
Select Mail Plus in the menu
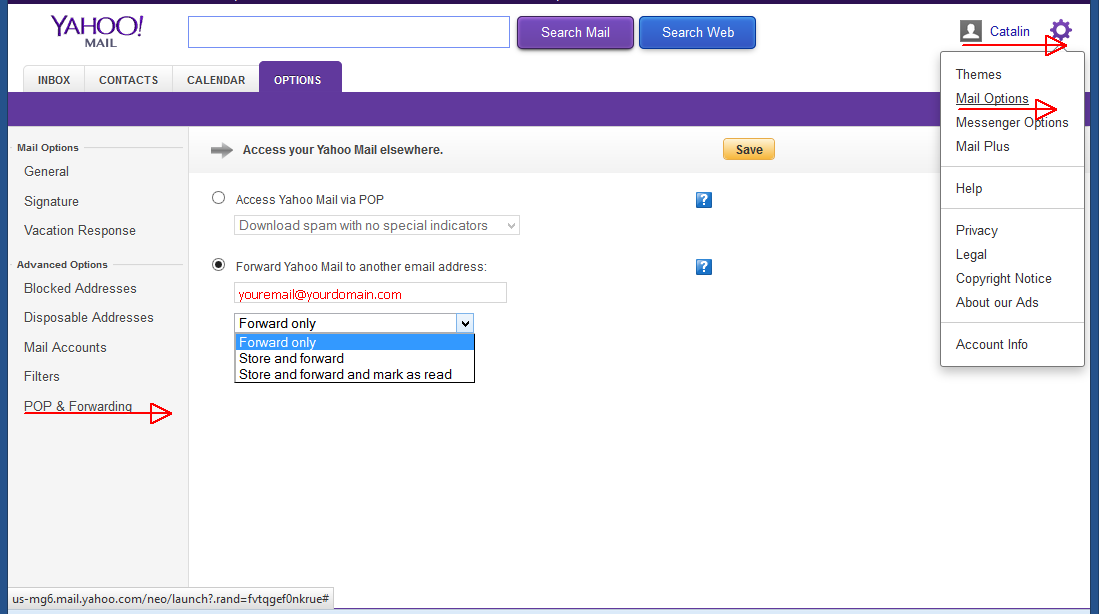(982, 146)
